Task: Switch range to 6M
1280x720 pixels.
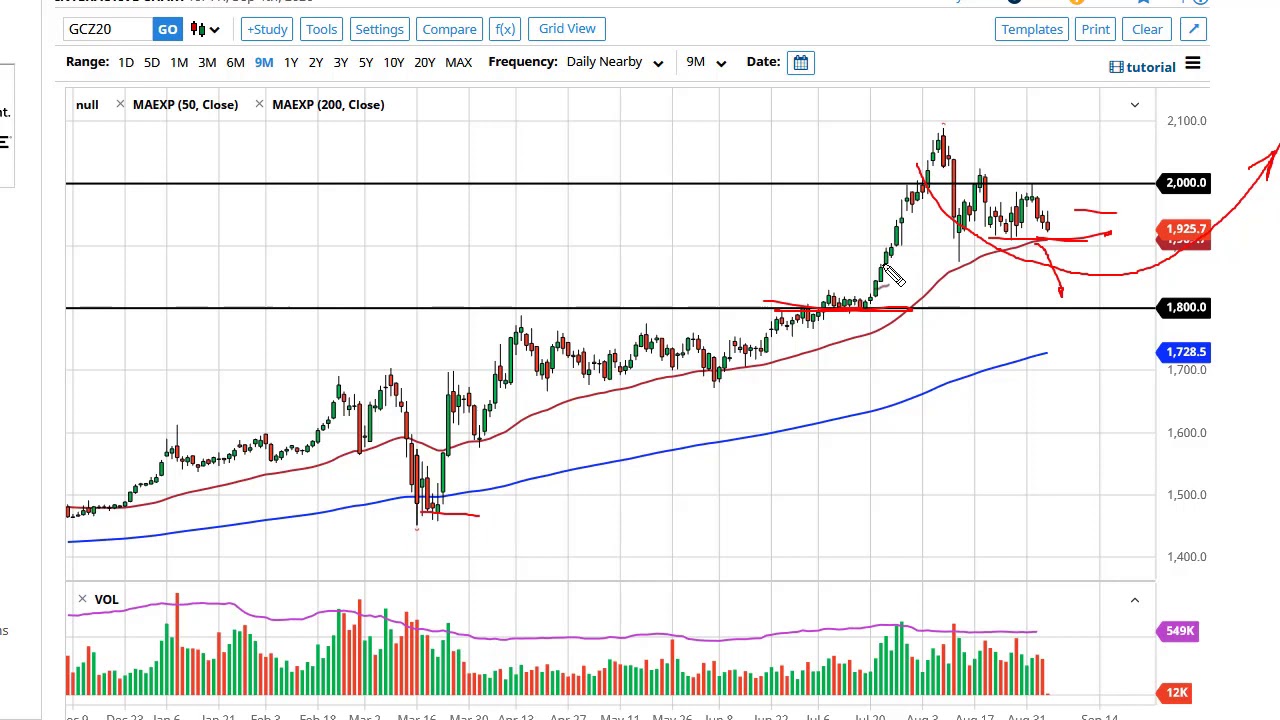Action: coord(235,62)
